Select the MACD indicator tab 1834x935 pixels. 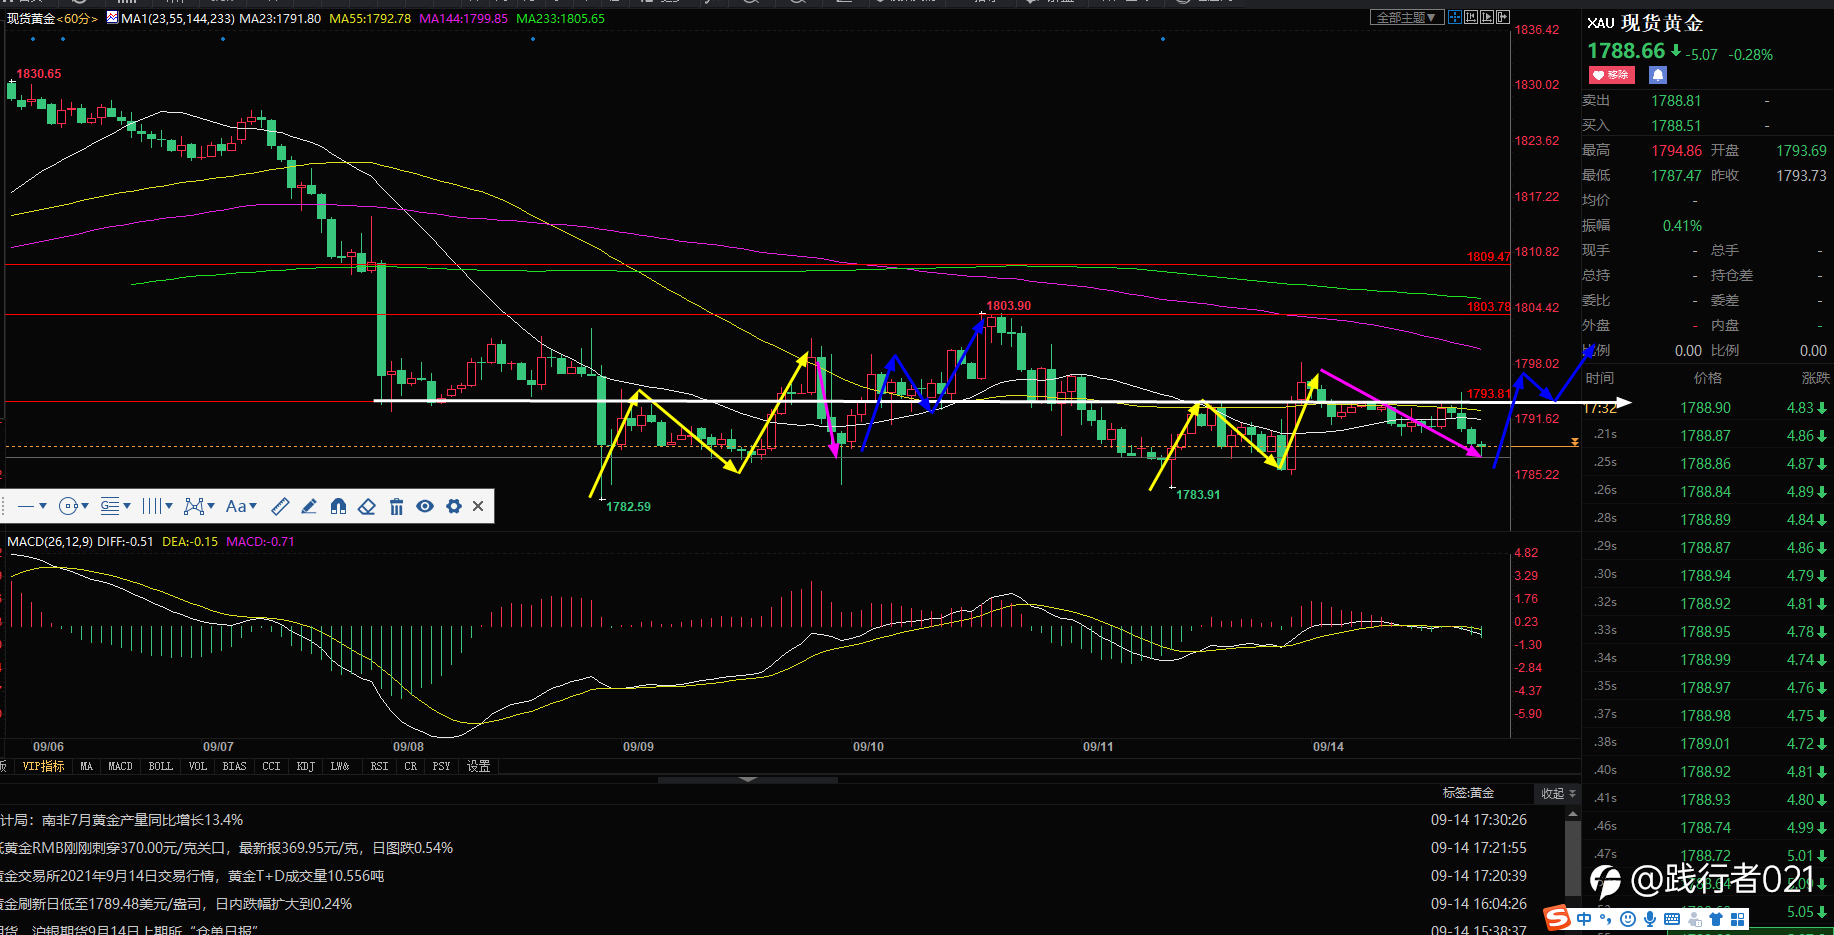click(x=120, y=766)
